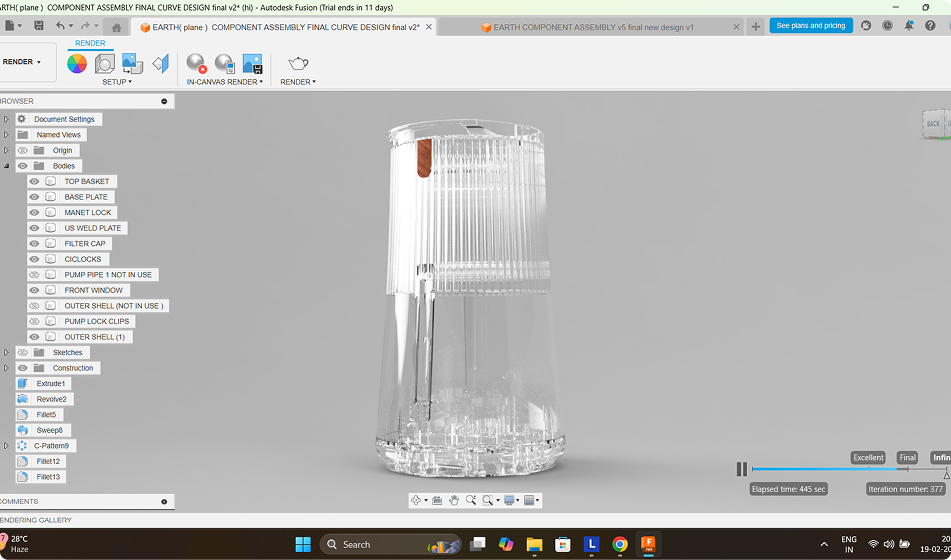The image size is (951, 560).
Task: Open the Help question mark icon
Action: coord(930,25)
